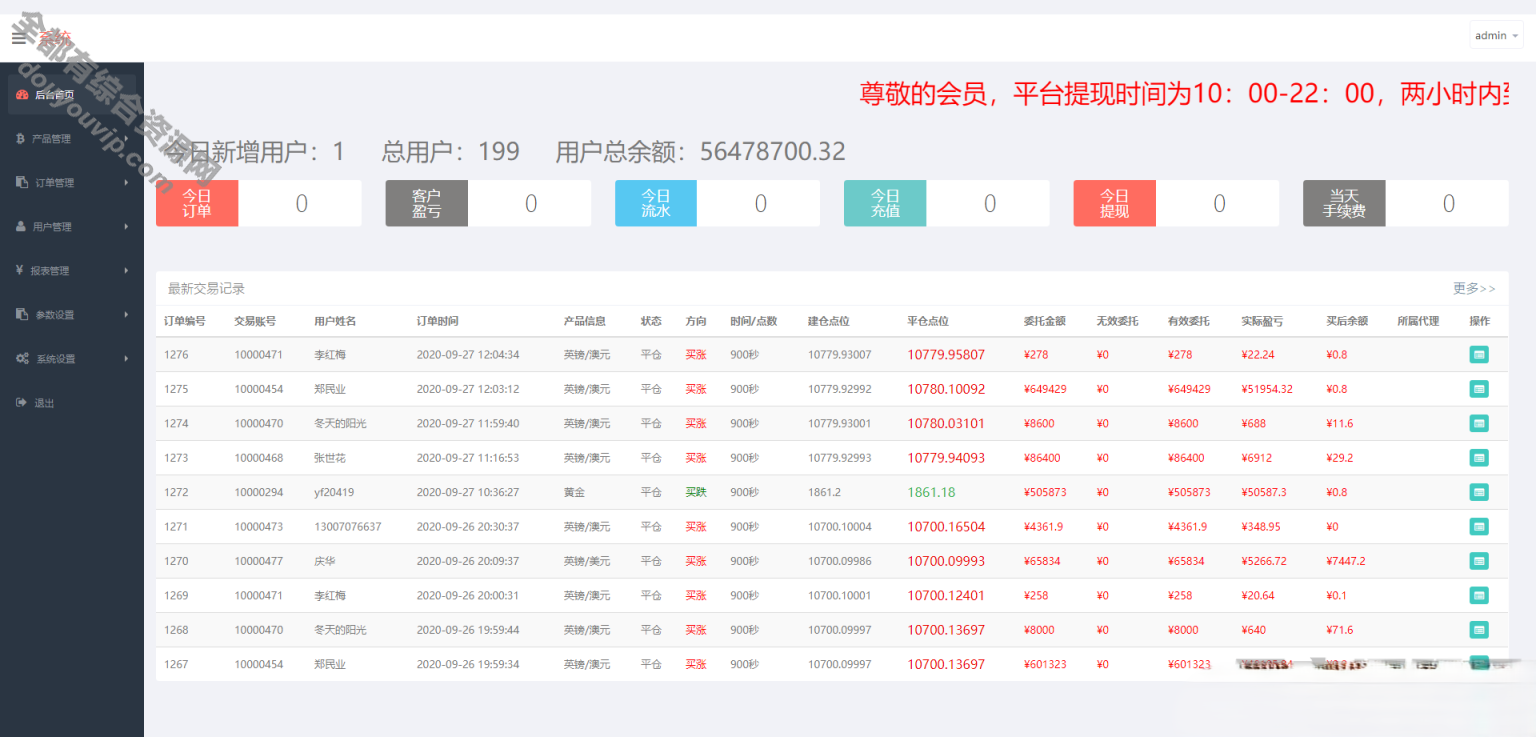Screen dimensions: 1536x737
Task: Open details icon for order 1268
Action: click(1479, 629)
